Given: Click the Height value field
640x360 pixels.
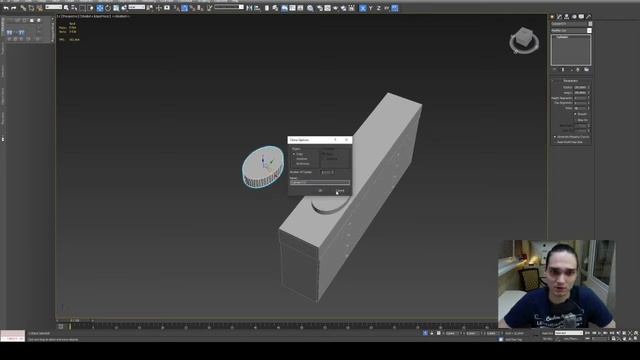Looking at the screenshot, I should coord(580,93).
